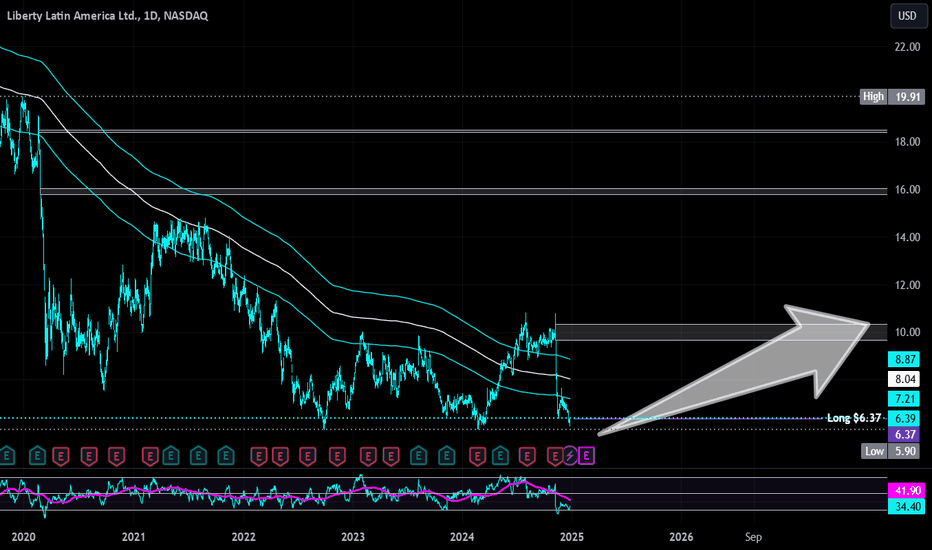Click the 2024 label on time axis
This screenshot has width=932, height=550.
click(462, 537)
